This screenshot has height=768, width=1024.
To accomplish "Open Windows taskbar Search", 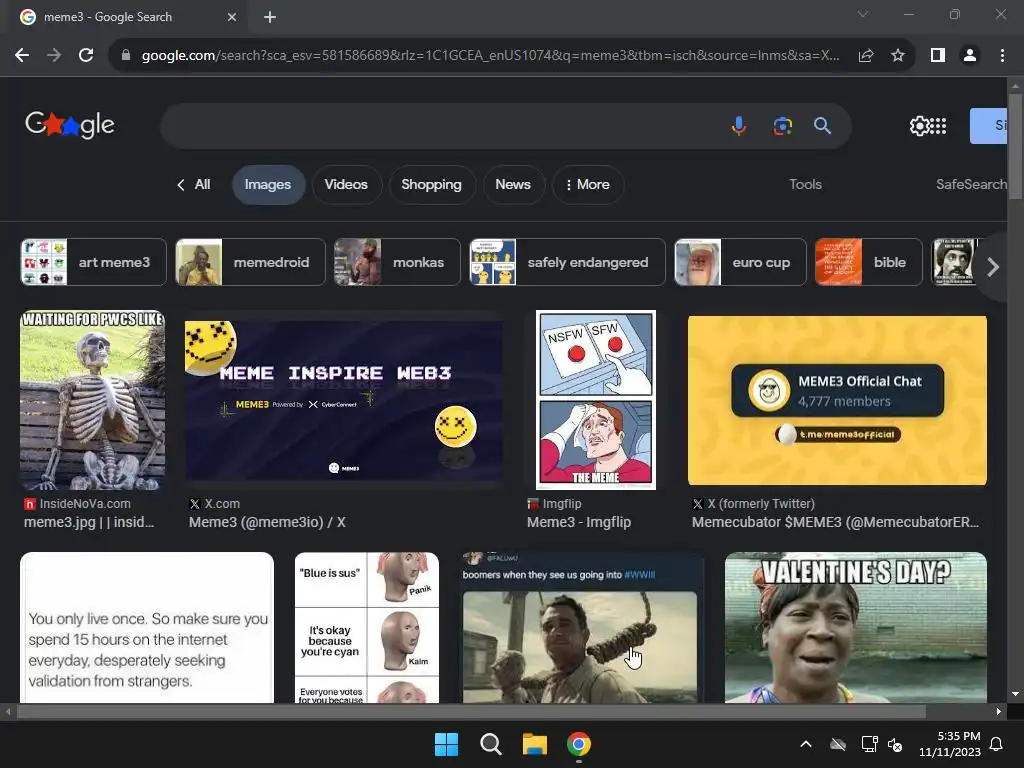I will 490,744.
